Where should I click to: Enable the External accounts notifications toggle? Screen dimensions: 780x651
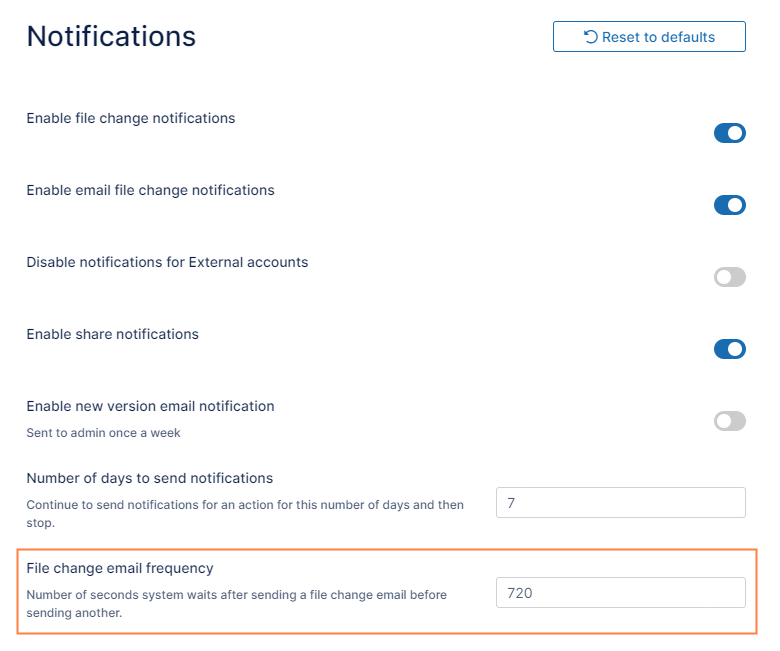coord(729,277)
